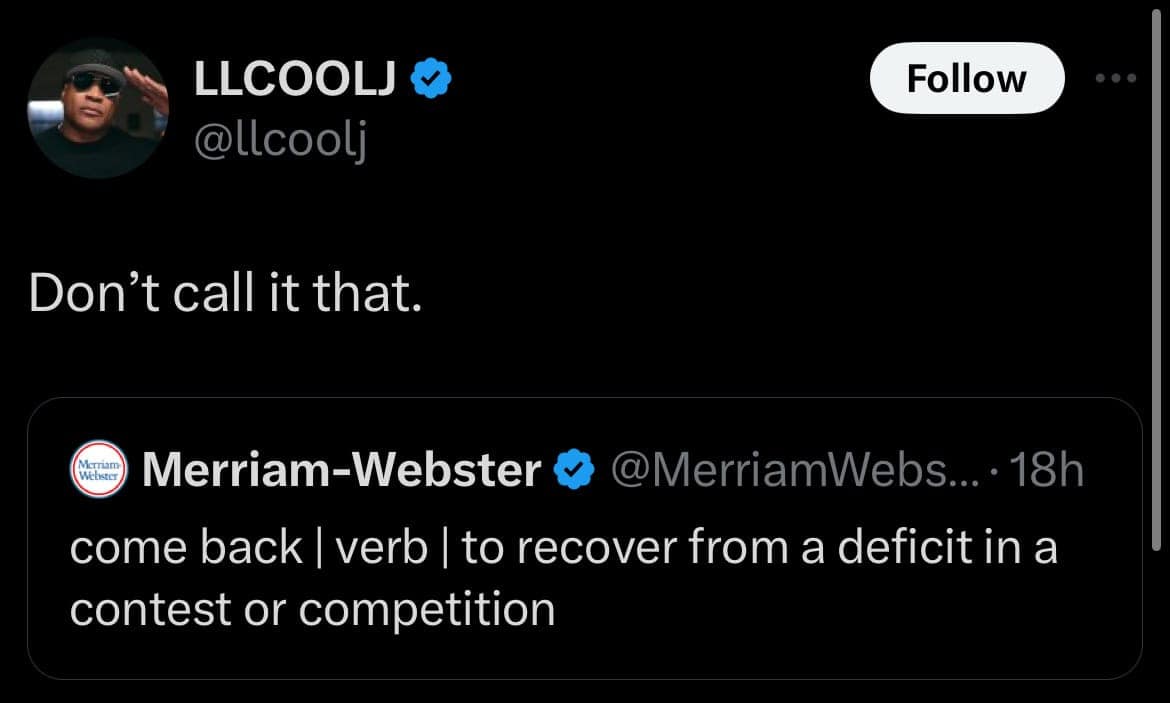Open the three-dot more options menu

pos(1116,79)
